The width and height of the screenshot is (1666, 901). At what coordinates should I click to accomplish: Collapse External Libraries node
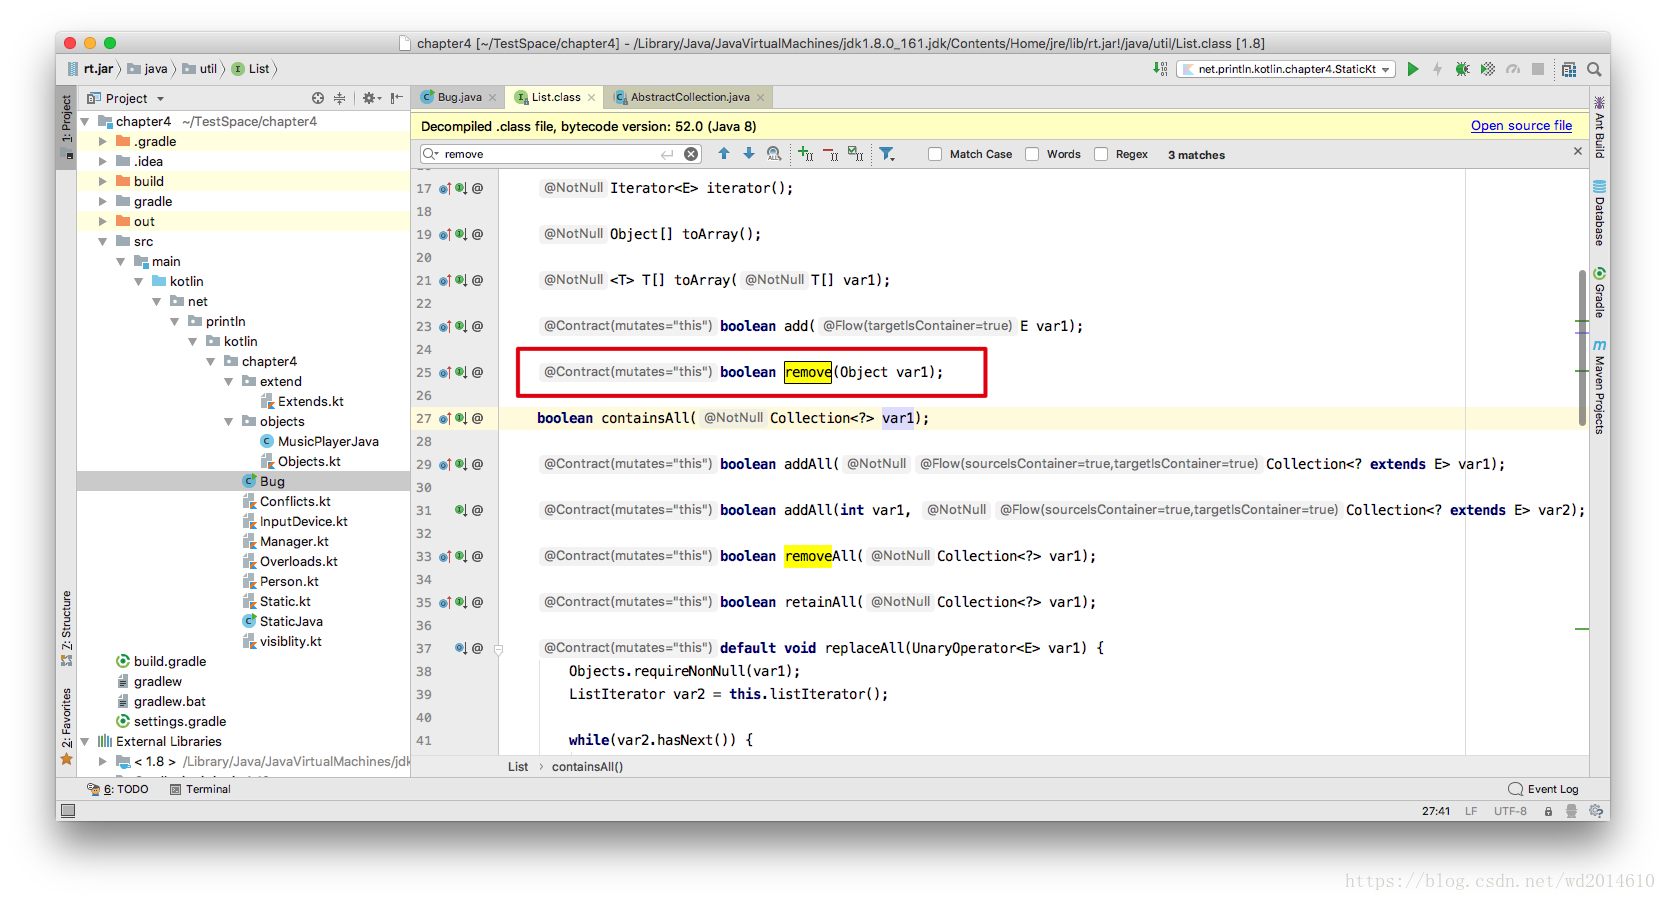85,741
